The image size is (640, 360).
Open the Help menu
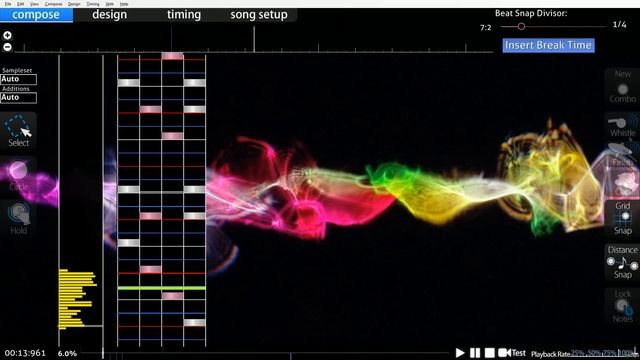click(x=124, y=4)
